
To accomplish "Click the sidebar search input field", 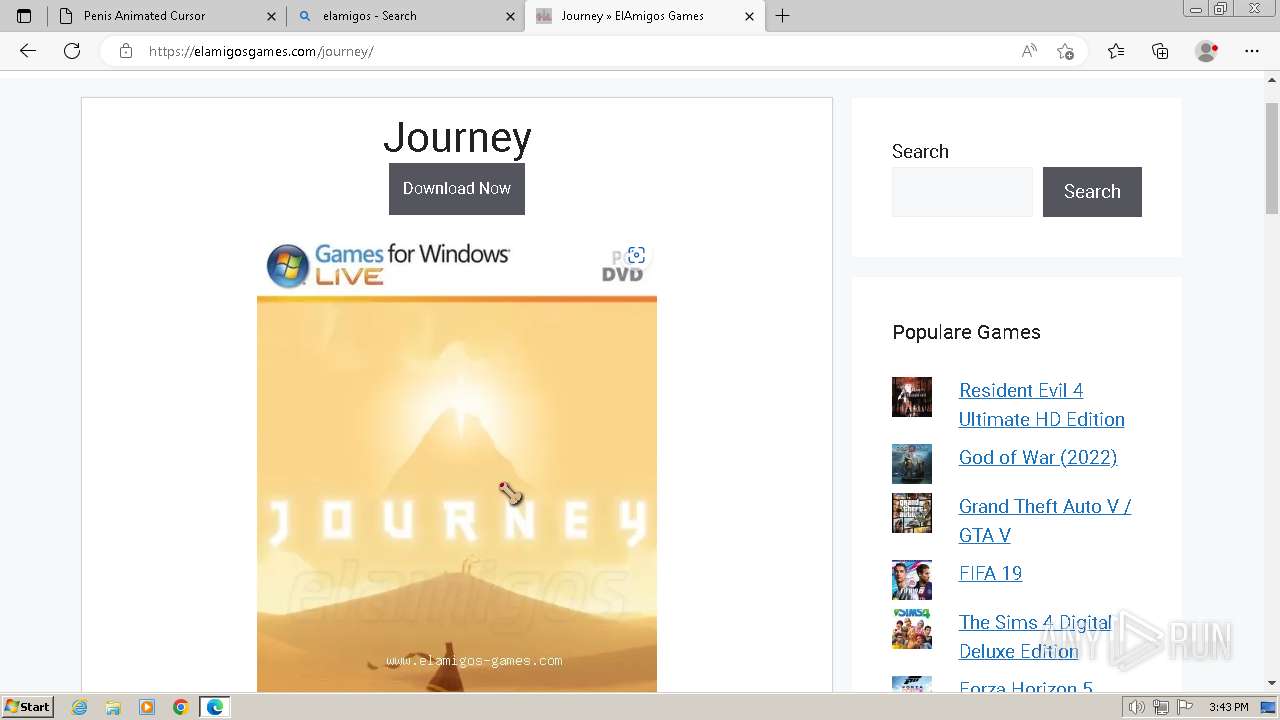I will (x=962, y=192).
